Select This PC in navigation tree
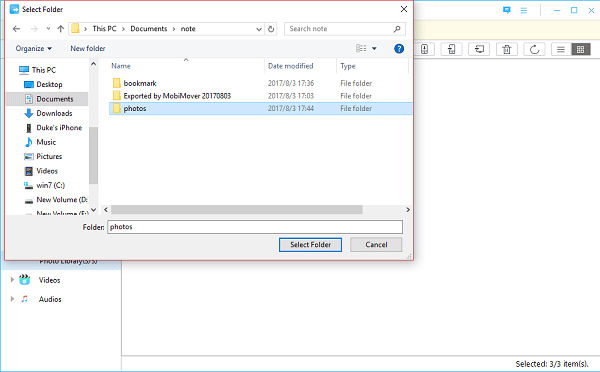Screen dimensions: 600x372 tap(38, 70)
